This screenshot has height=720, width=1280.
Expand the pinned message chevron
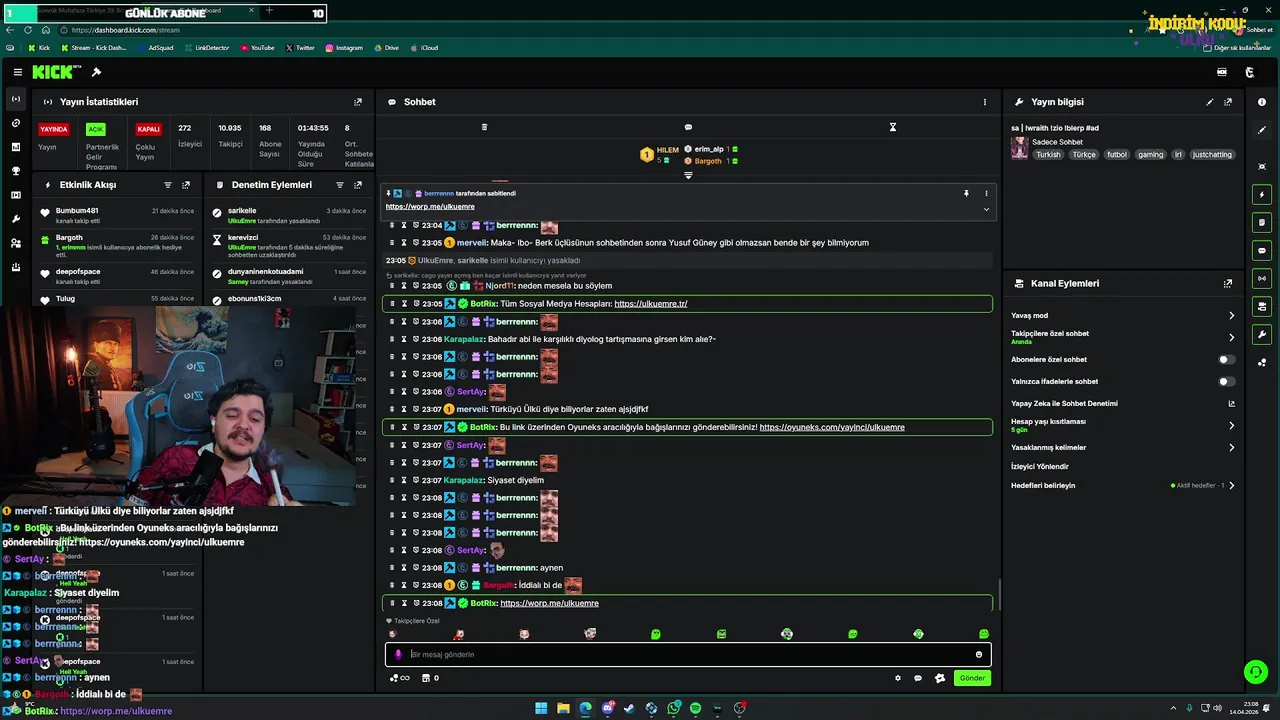pyautogui.click(x=986, y=209)
